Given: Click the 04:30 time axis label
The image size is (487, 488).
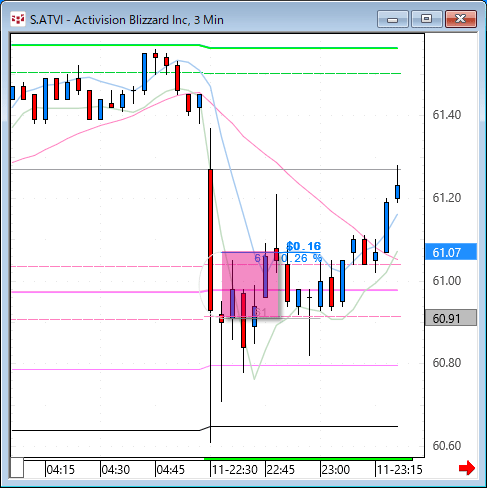Looking at the screenshot, I should pos(116,470).
